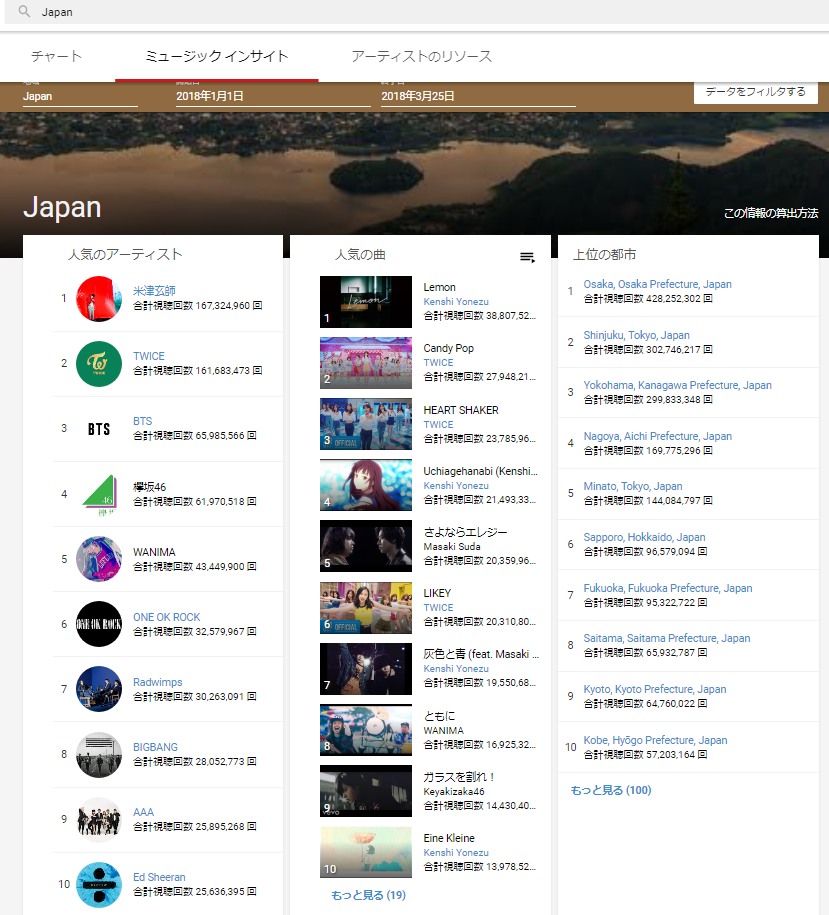Open the Radwimps name link

(x=158, y=682)
